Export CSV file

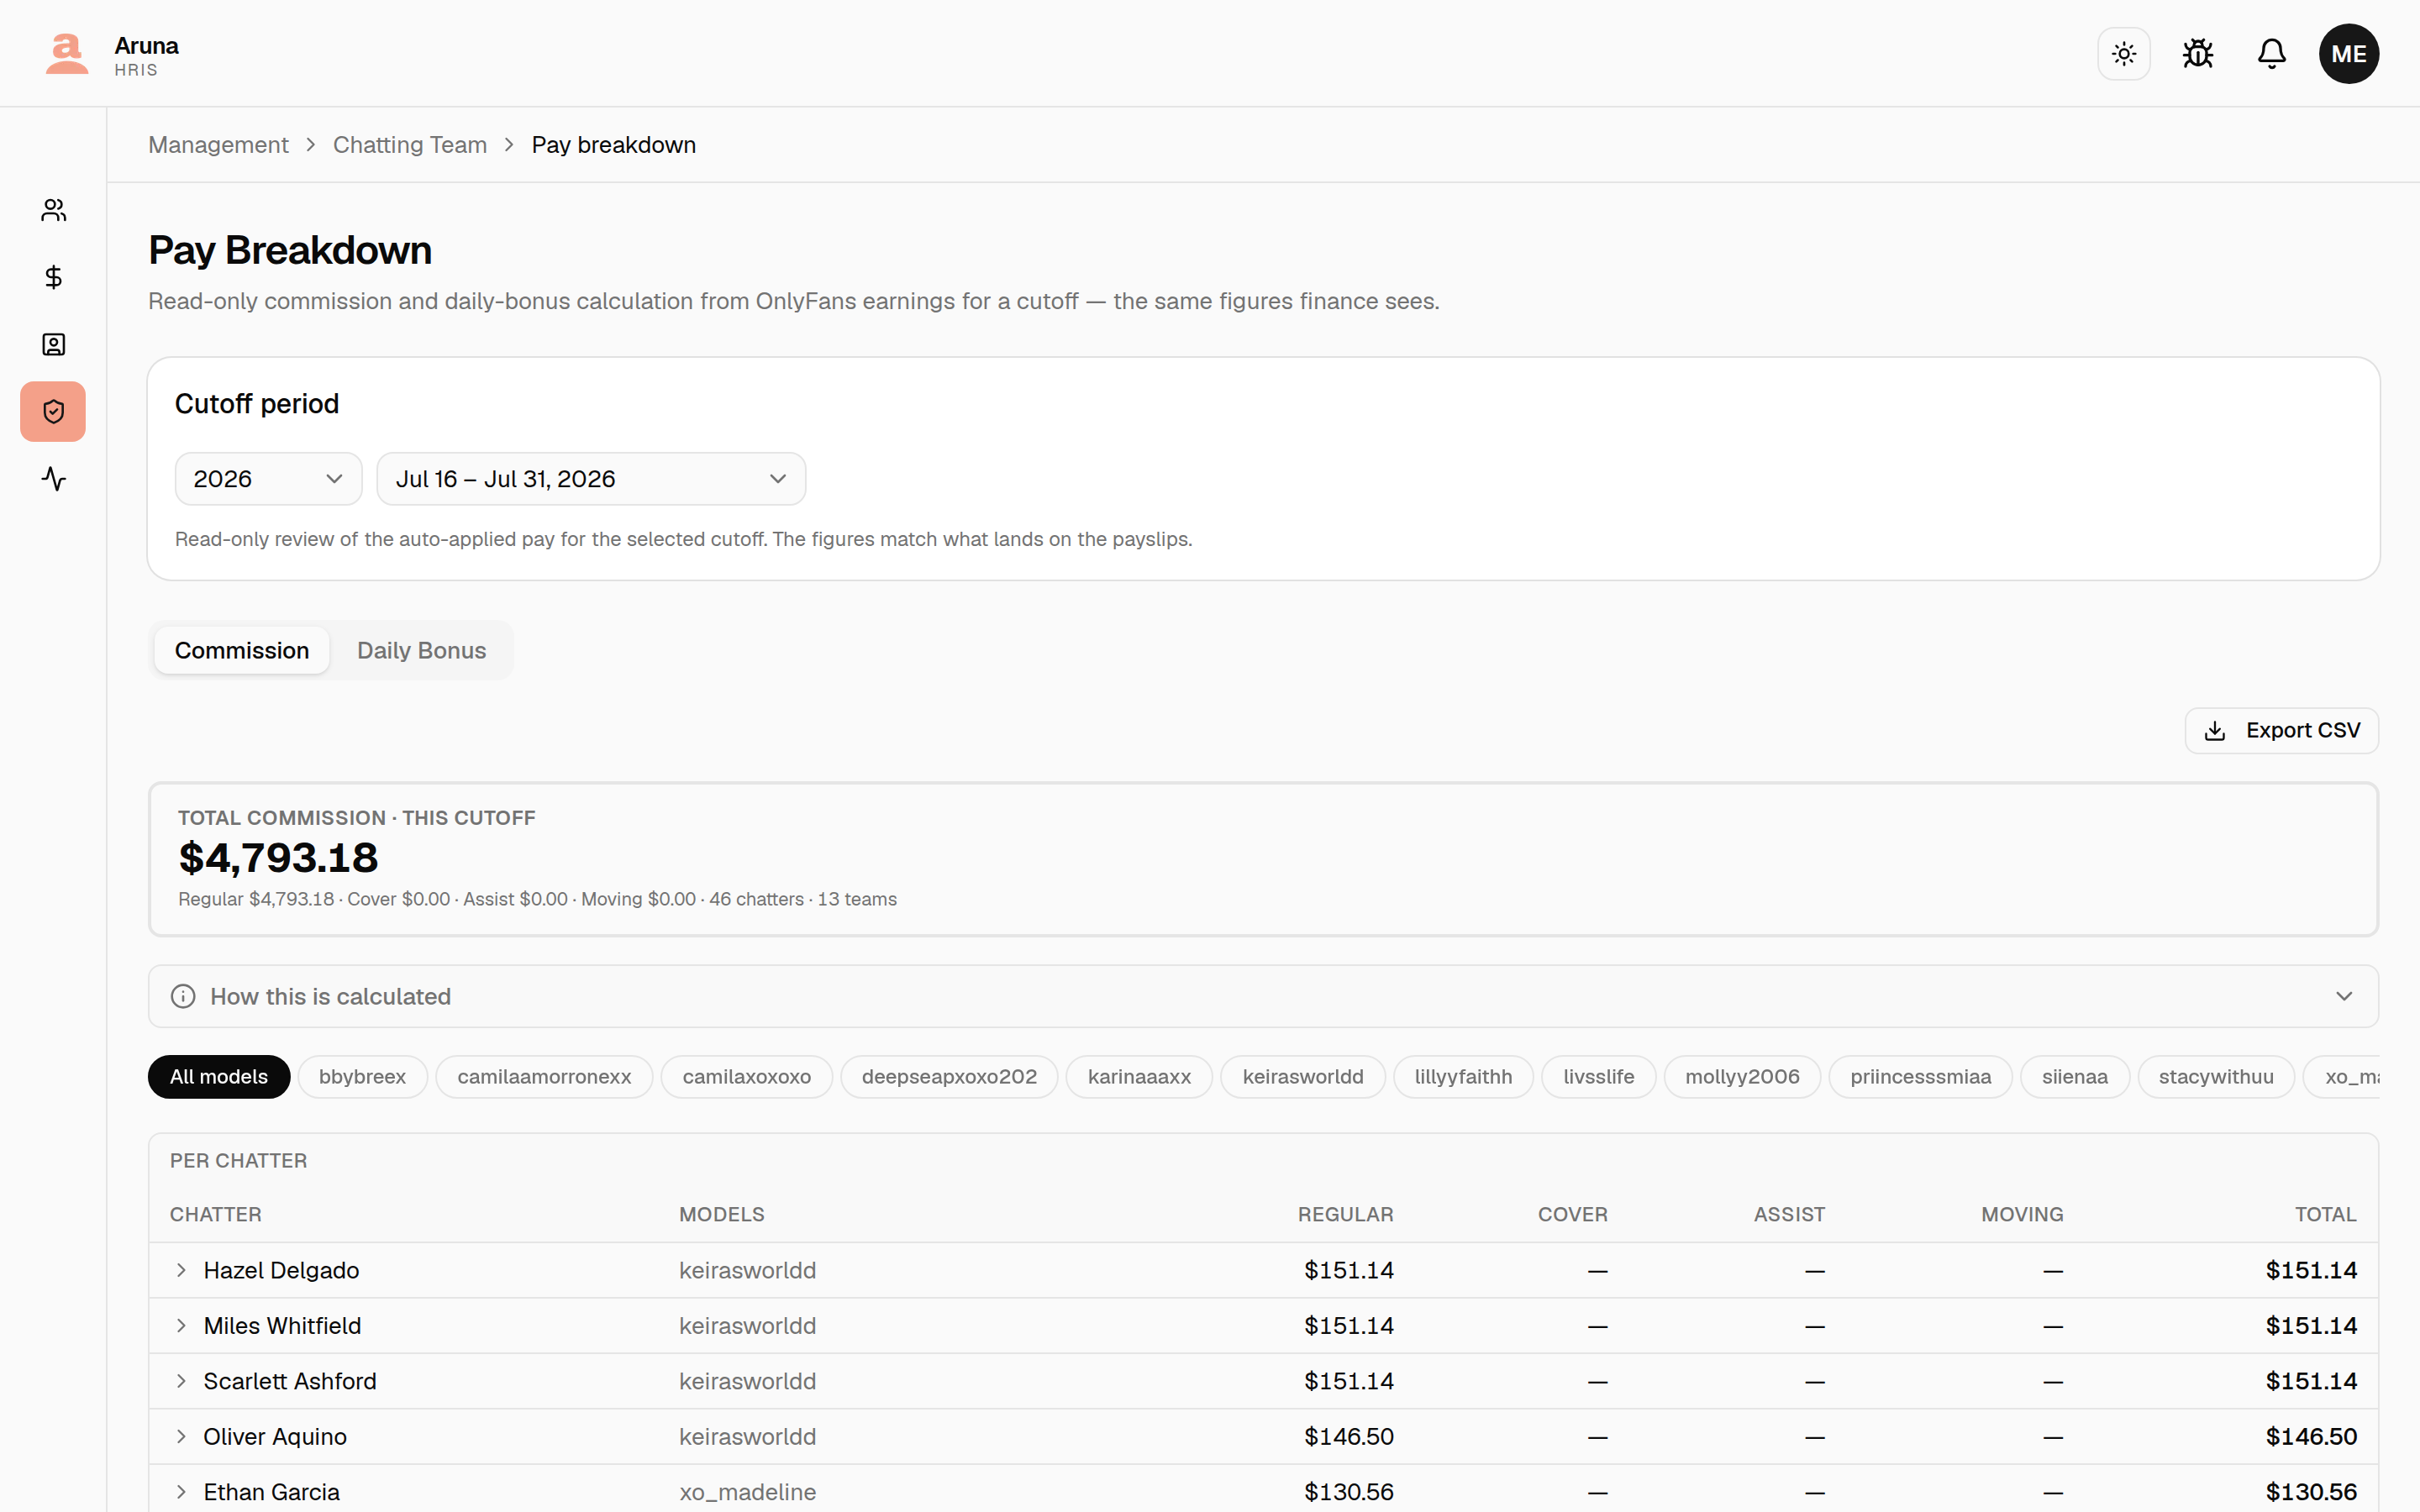[2281, 731]
